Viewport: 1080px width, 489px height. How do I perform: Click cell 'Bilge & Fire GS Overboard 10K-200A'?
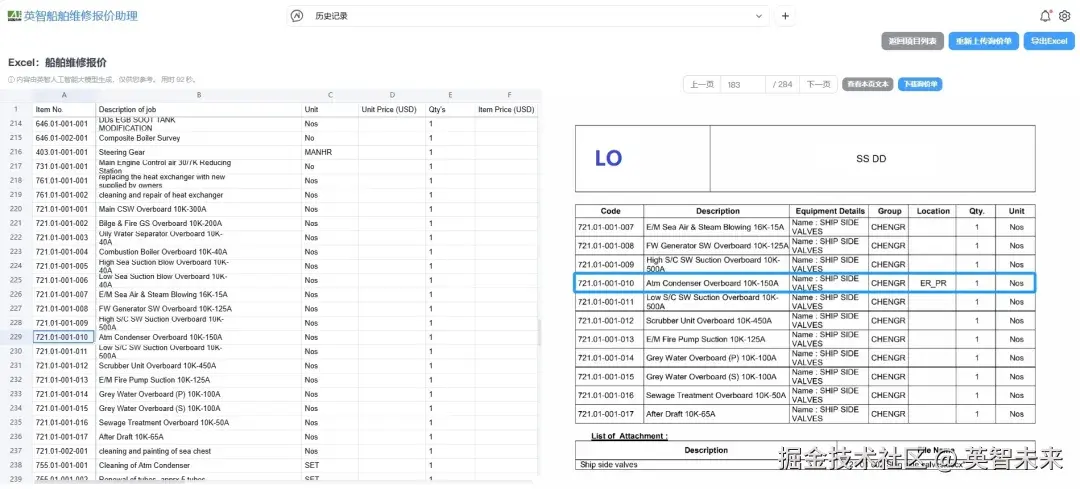pos(198,224)
